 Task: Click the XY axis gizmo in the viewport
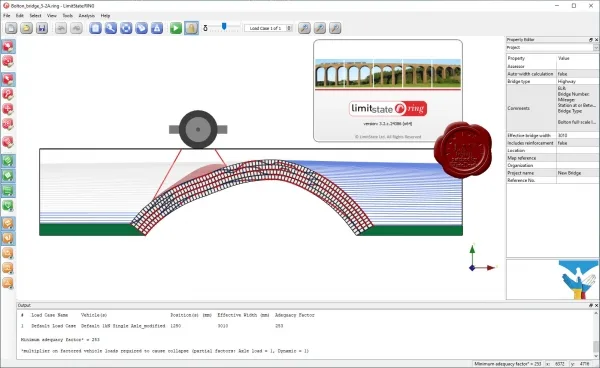[482, 258]
